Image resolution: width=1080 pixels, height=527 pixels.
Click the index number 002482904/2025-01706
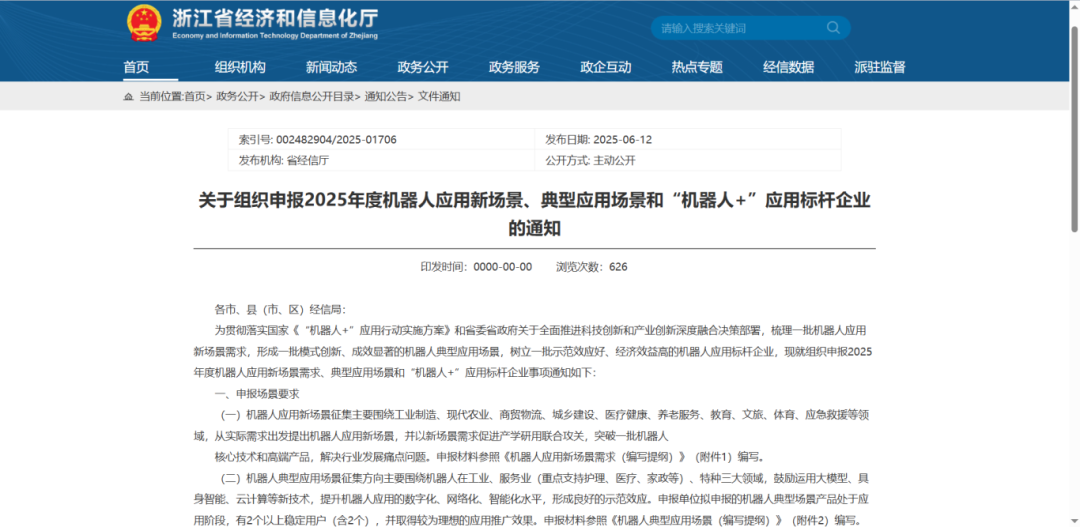[336, 140]
